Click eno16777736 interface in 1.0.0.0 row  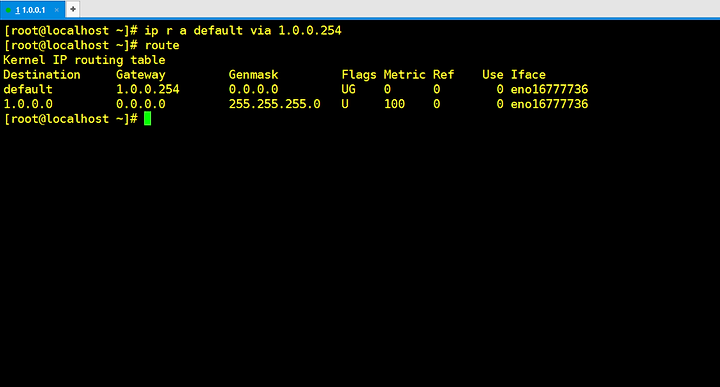coord(549,104)
